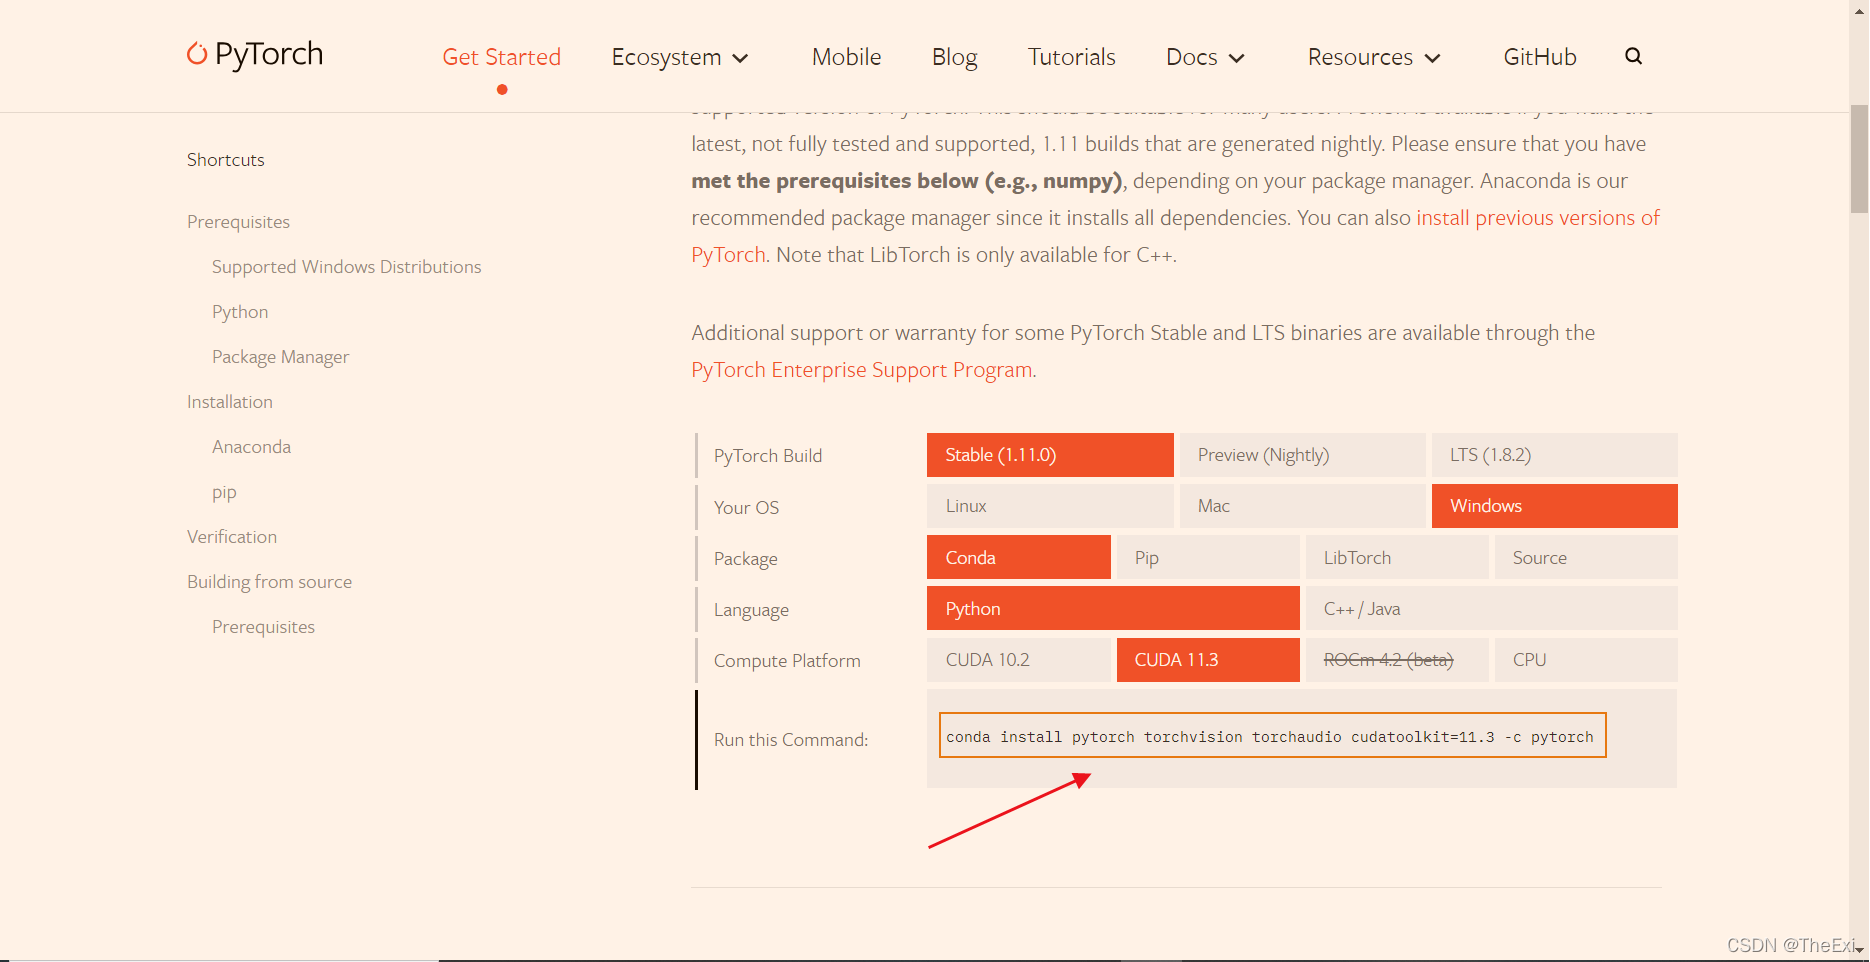
Task: Jump to Building from source shortcut
Action: 269,582
